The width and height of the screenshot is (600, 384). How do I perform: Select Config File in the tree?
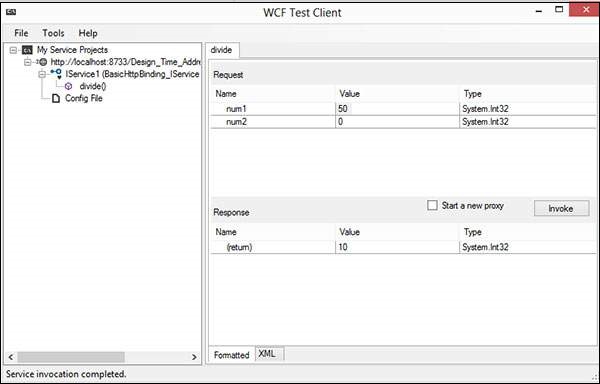(84, 99)
